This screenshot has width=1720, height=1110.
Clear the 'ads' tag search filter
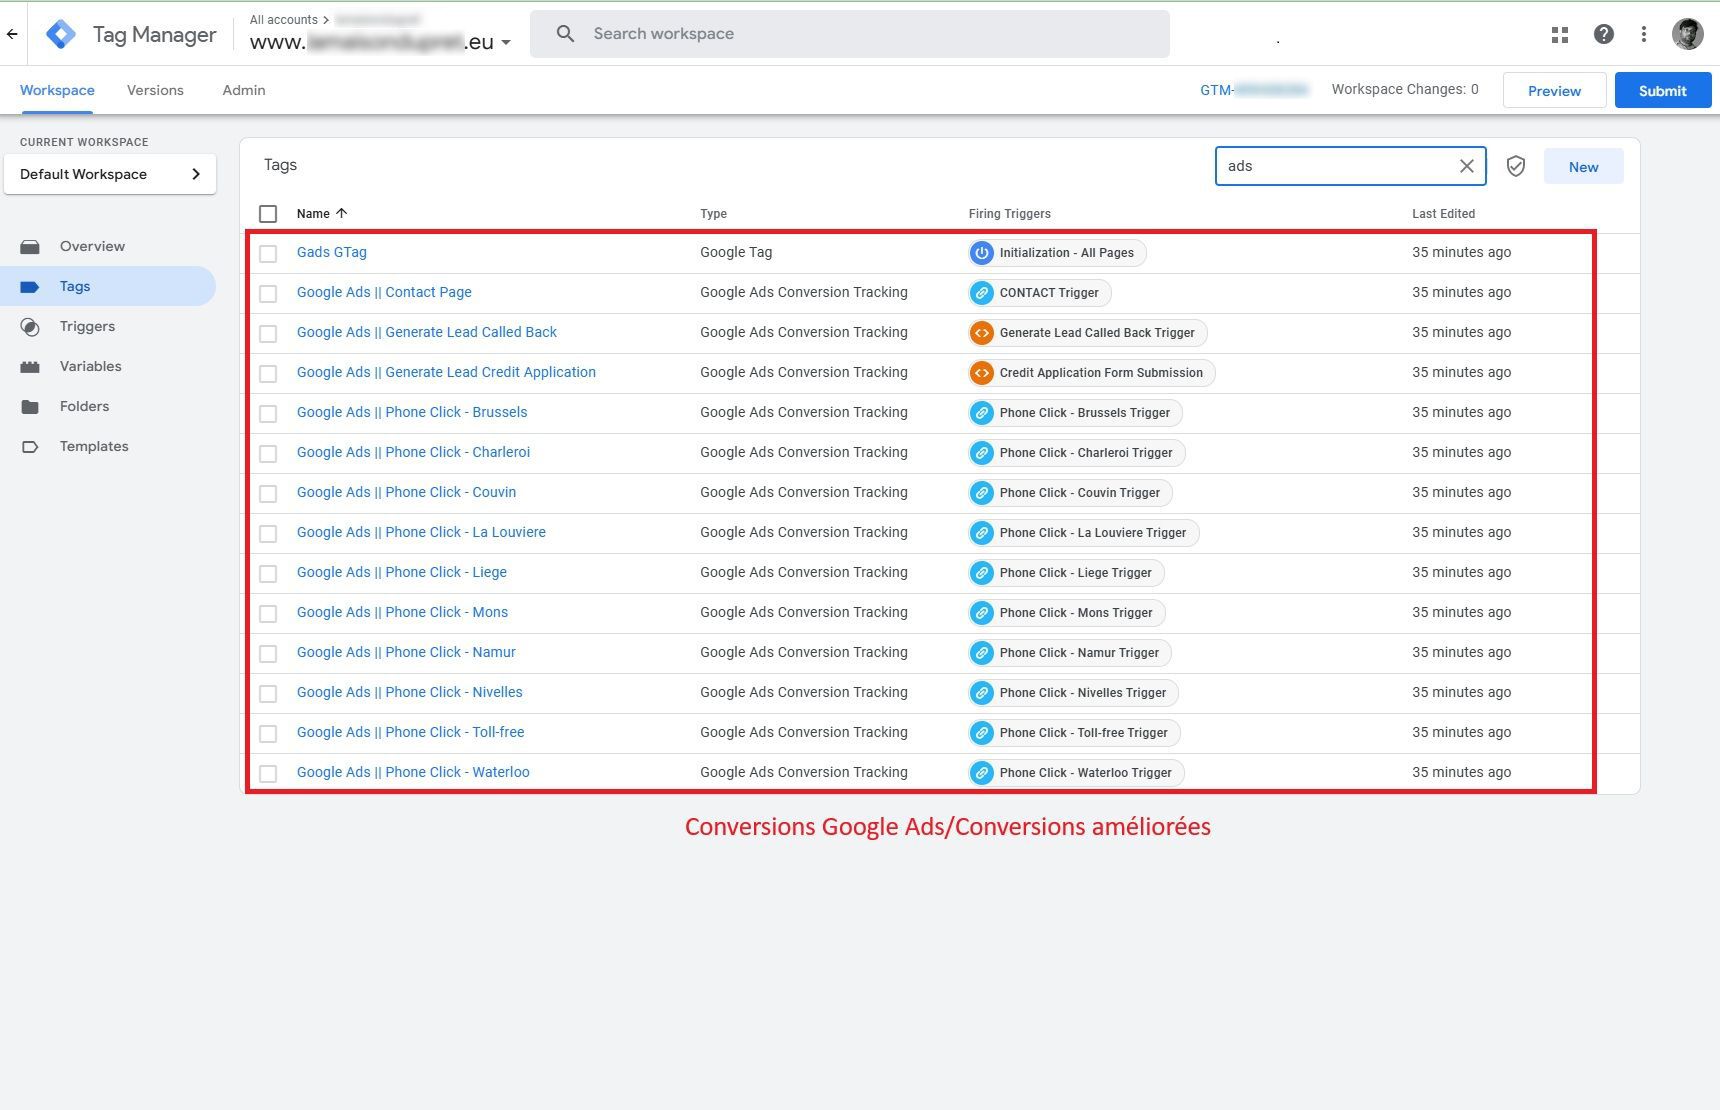tap(1466, 167)
